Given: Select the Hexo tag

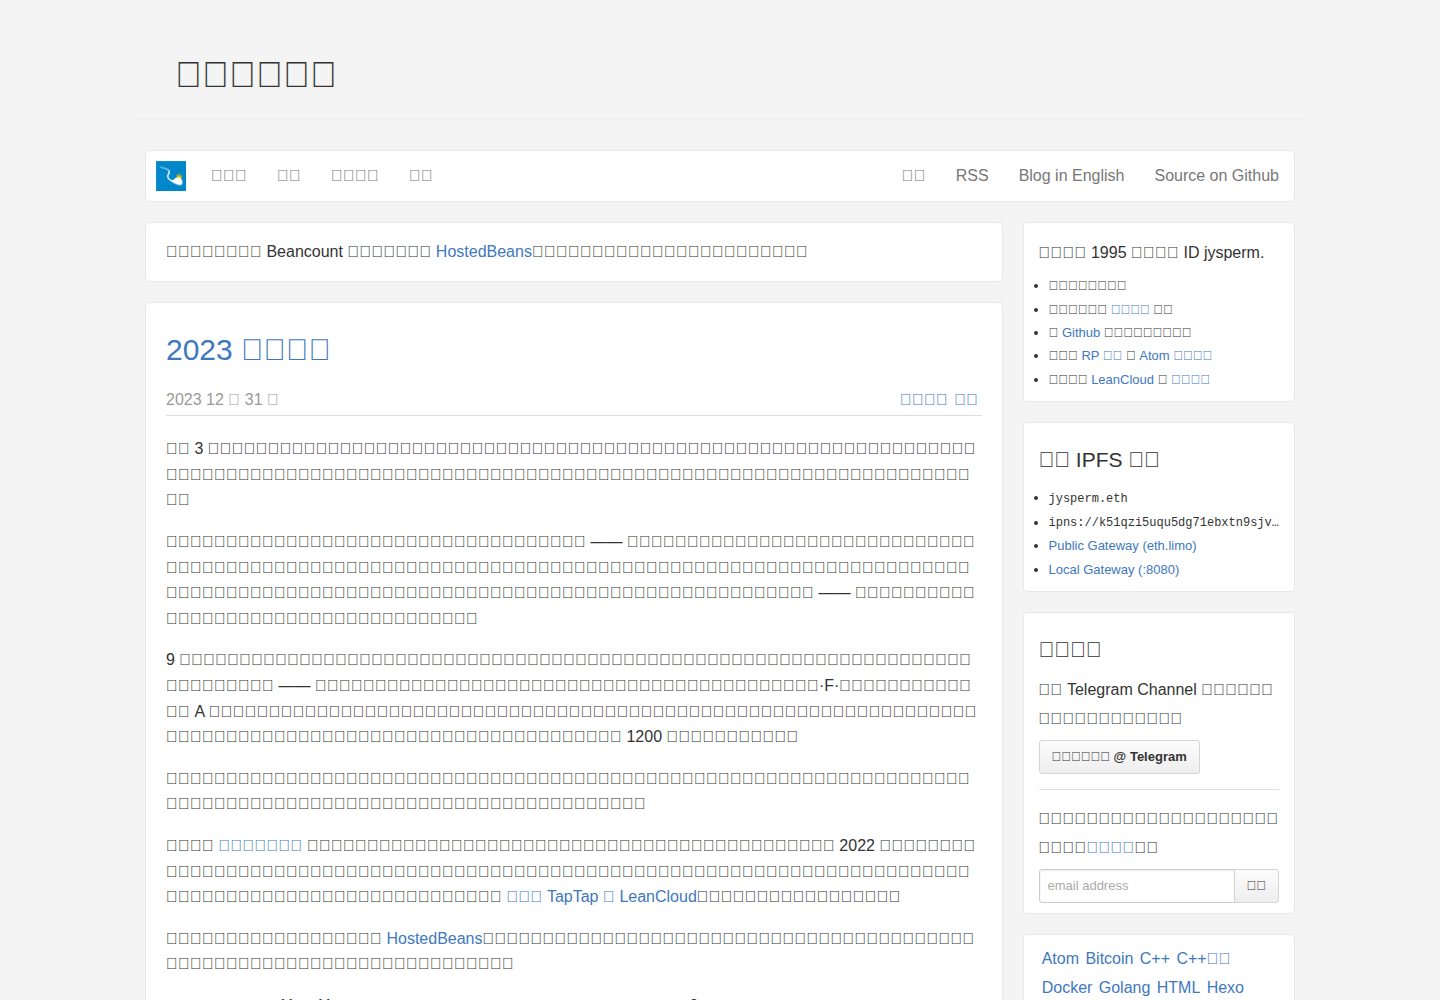Looking at the screenshot, I should [x=1225, y=988].
